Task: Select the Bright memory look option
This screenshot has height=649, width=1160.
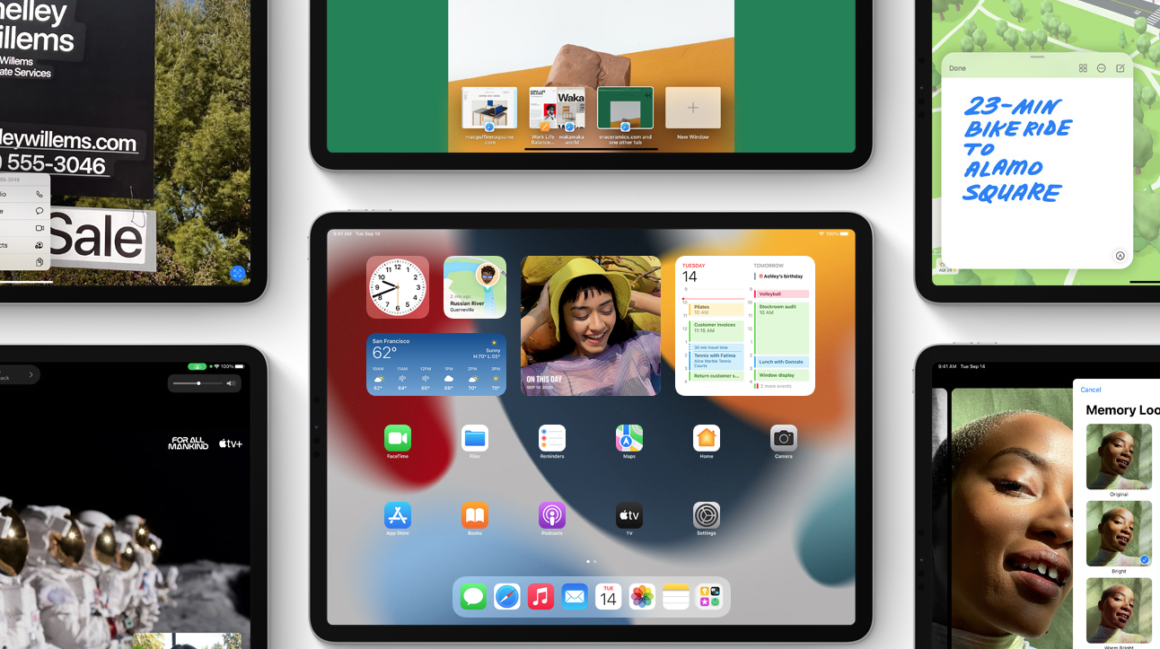Action: tap(1118, 534)
